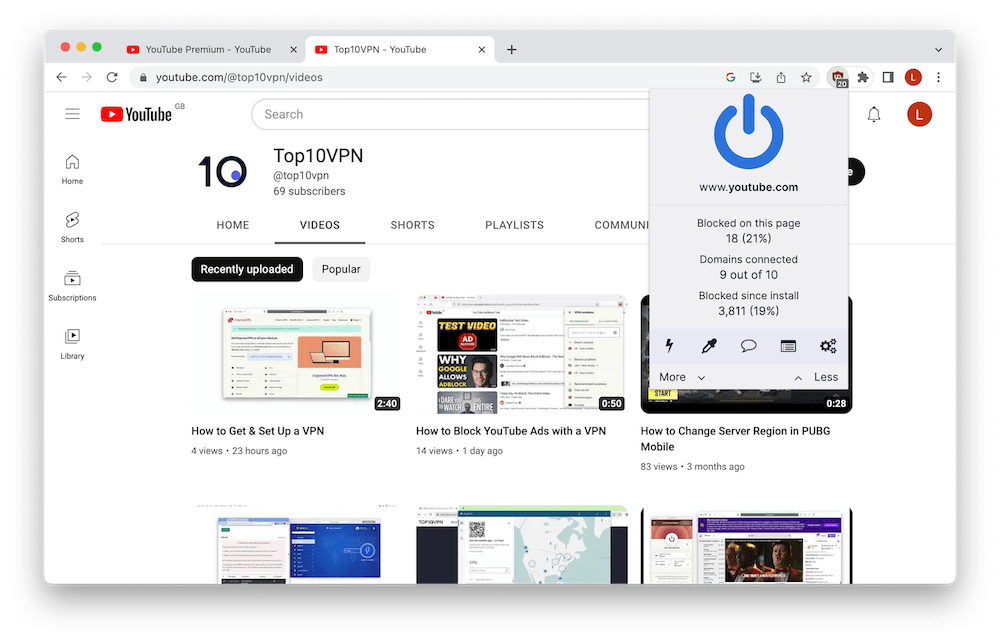The image size is (1000, 642).
Task: Focus the YouTube Search field
Action: (451, 114)
